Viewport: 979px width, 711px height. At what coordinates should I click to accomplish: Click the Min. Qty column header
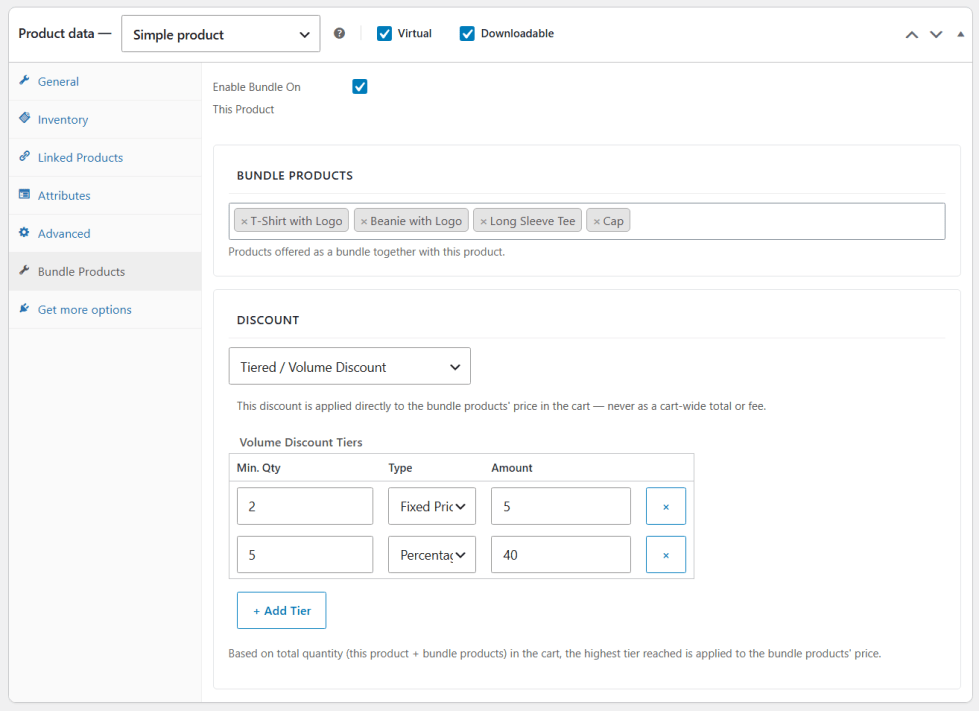[258, 468]
